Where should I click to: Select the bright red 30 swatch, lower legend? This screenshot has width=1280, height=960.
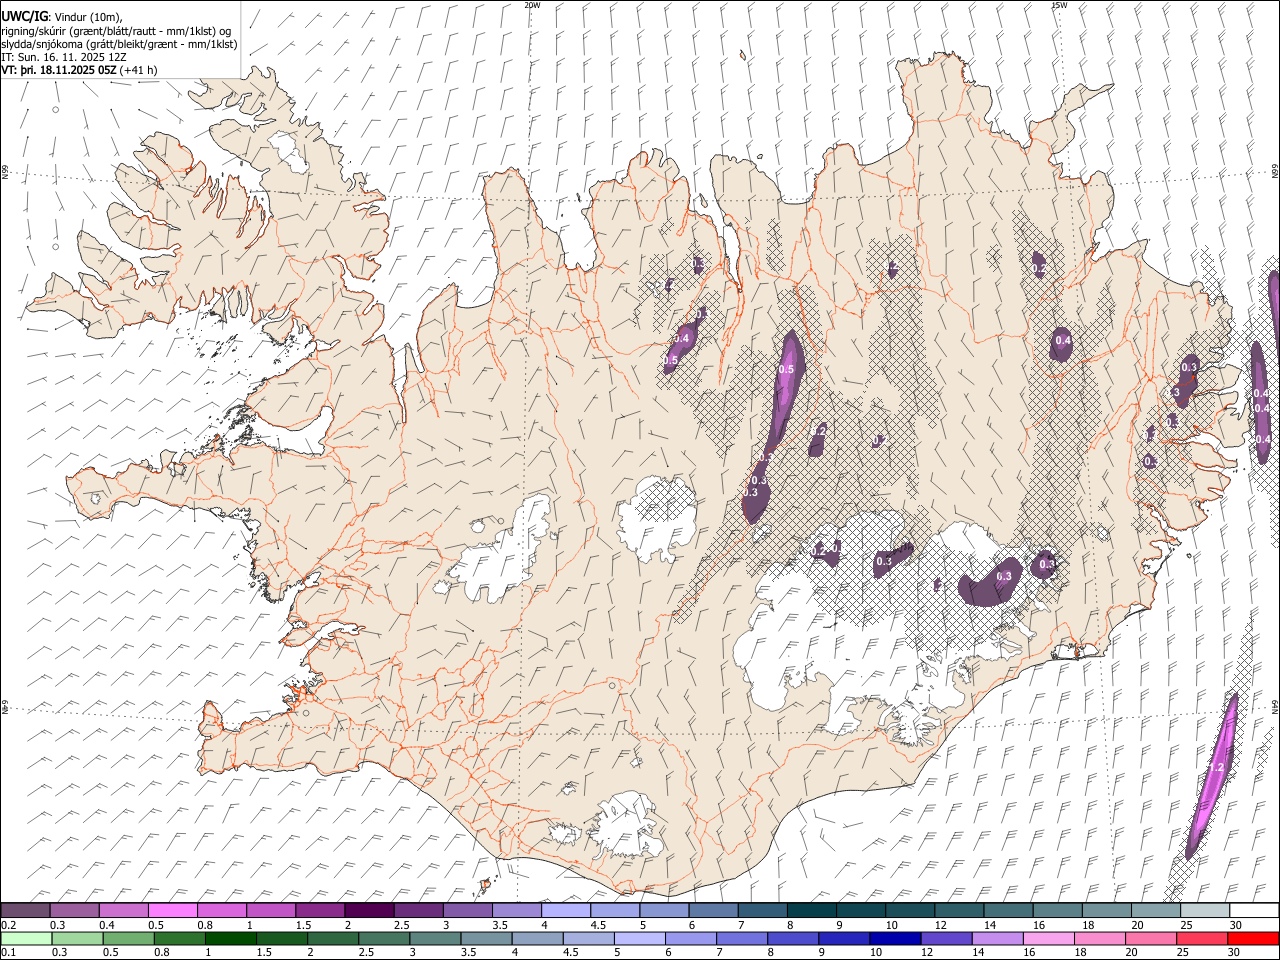point(1252,938)
